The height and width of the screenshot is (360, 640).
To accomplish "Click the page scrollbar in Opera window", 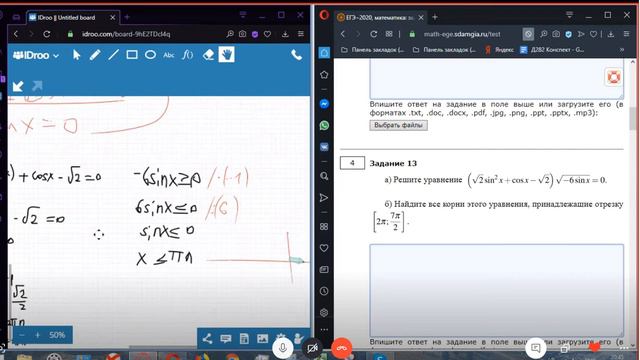I will (633, 120).
